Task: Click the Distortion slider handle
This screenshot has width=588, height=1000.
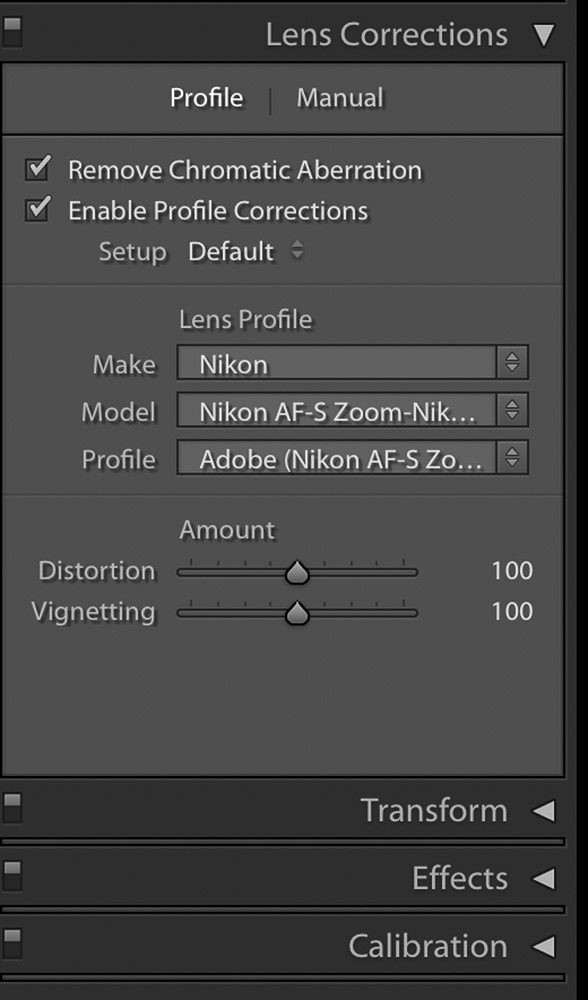Action: click(x=297, y=573)
